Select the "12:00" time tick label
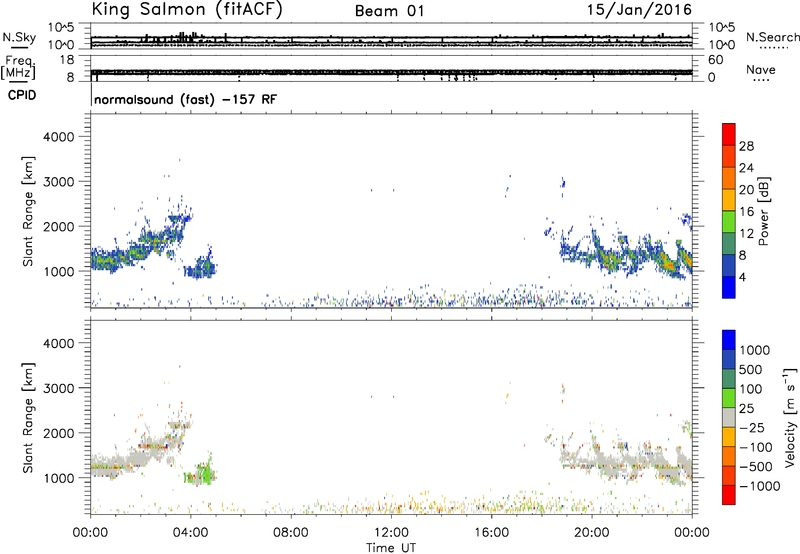 391,533
